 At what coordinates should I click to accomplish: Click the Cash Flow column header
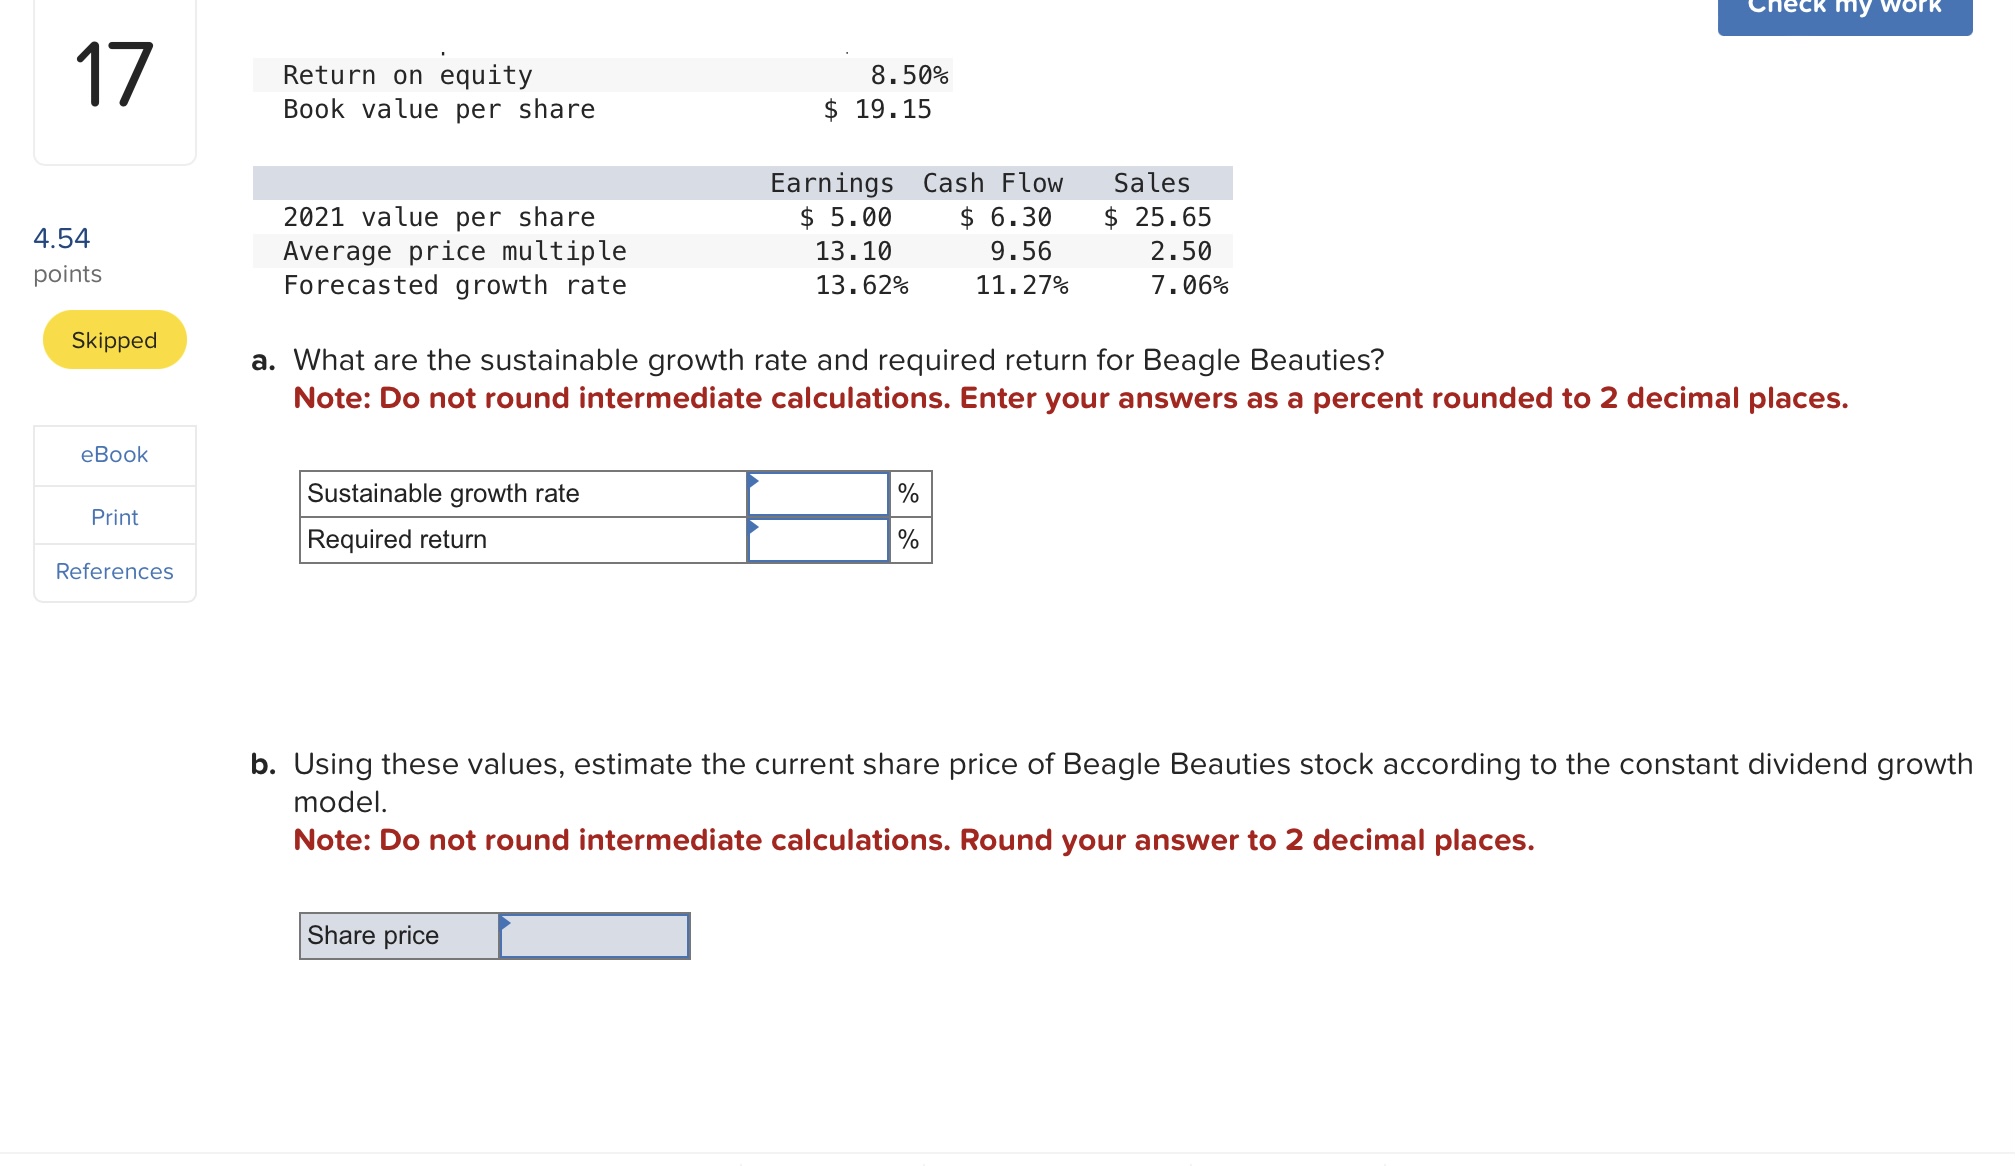[992, 182]
